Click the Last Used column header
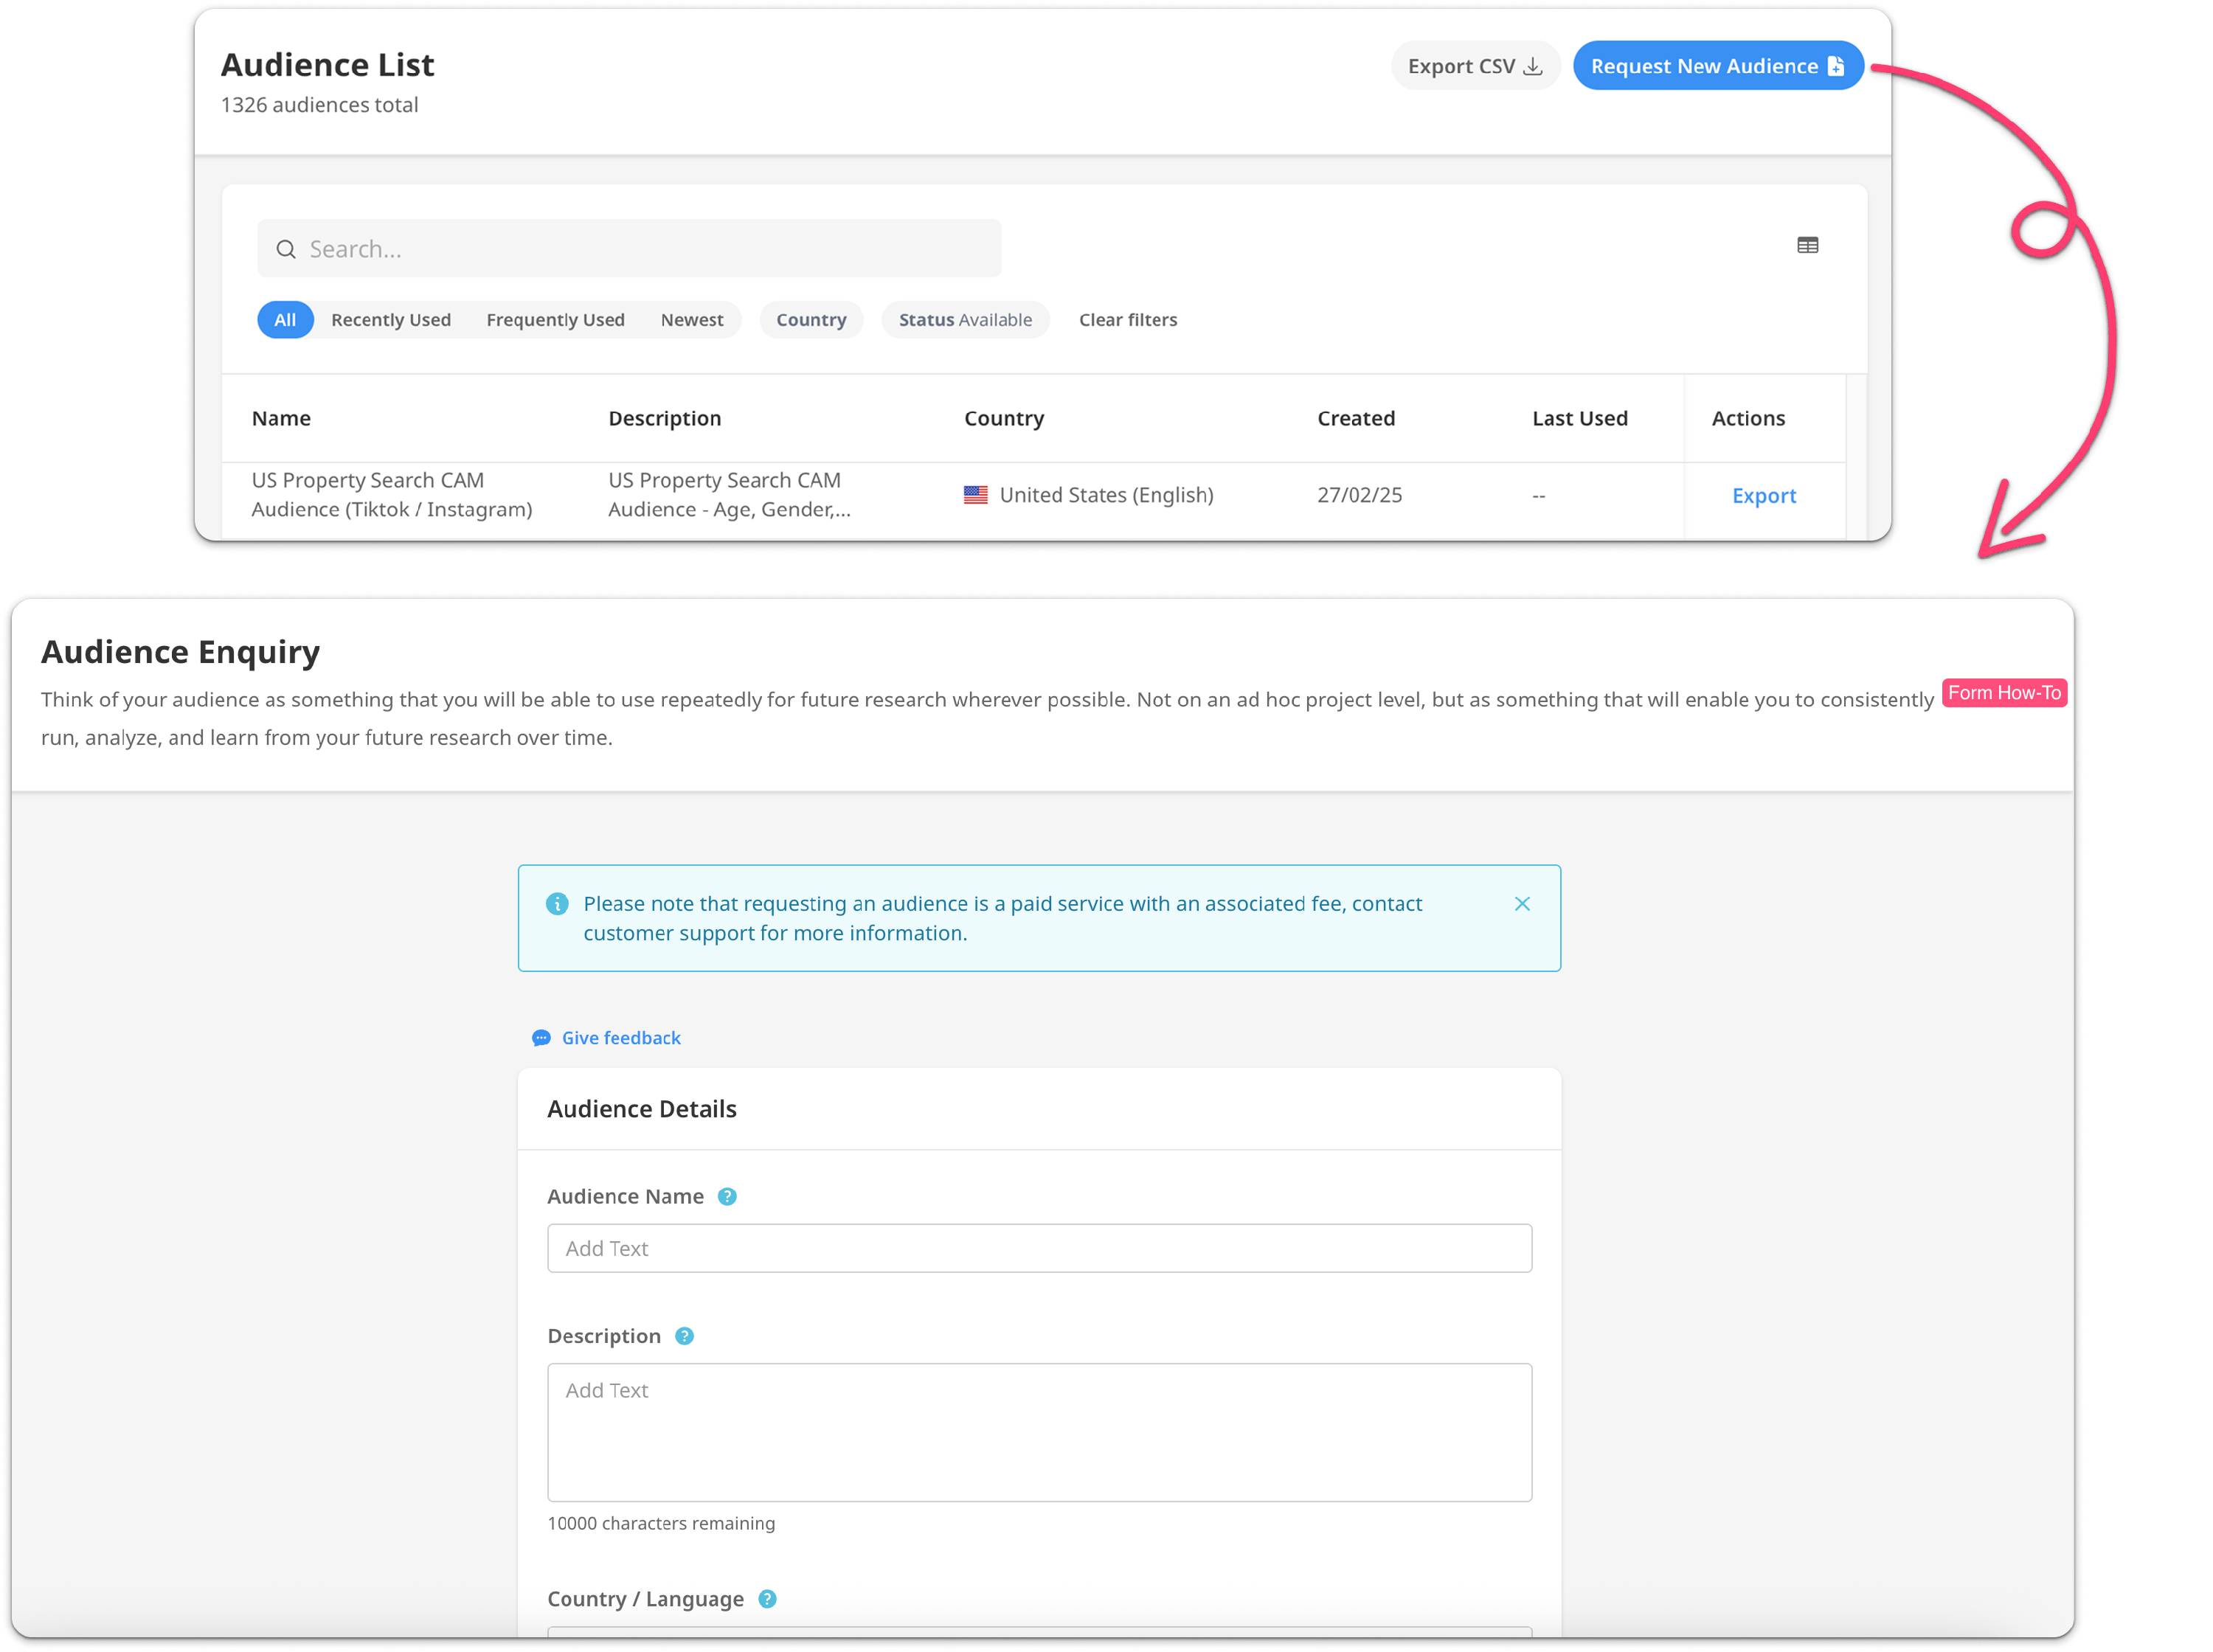The image size is (2213, 1652). pyautogui.click(x=1579, y=418)
